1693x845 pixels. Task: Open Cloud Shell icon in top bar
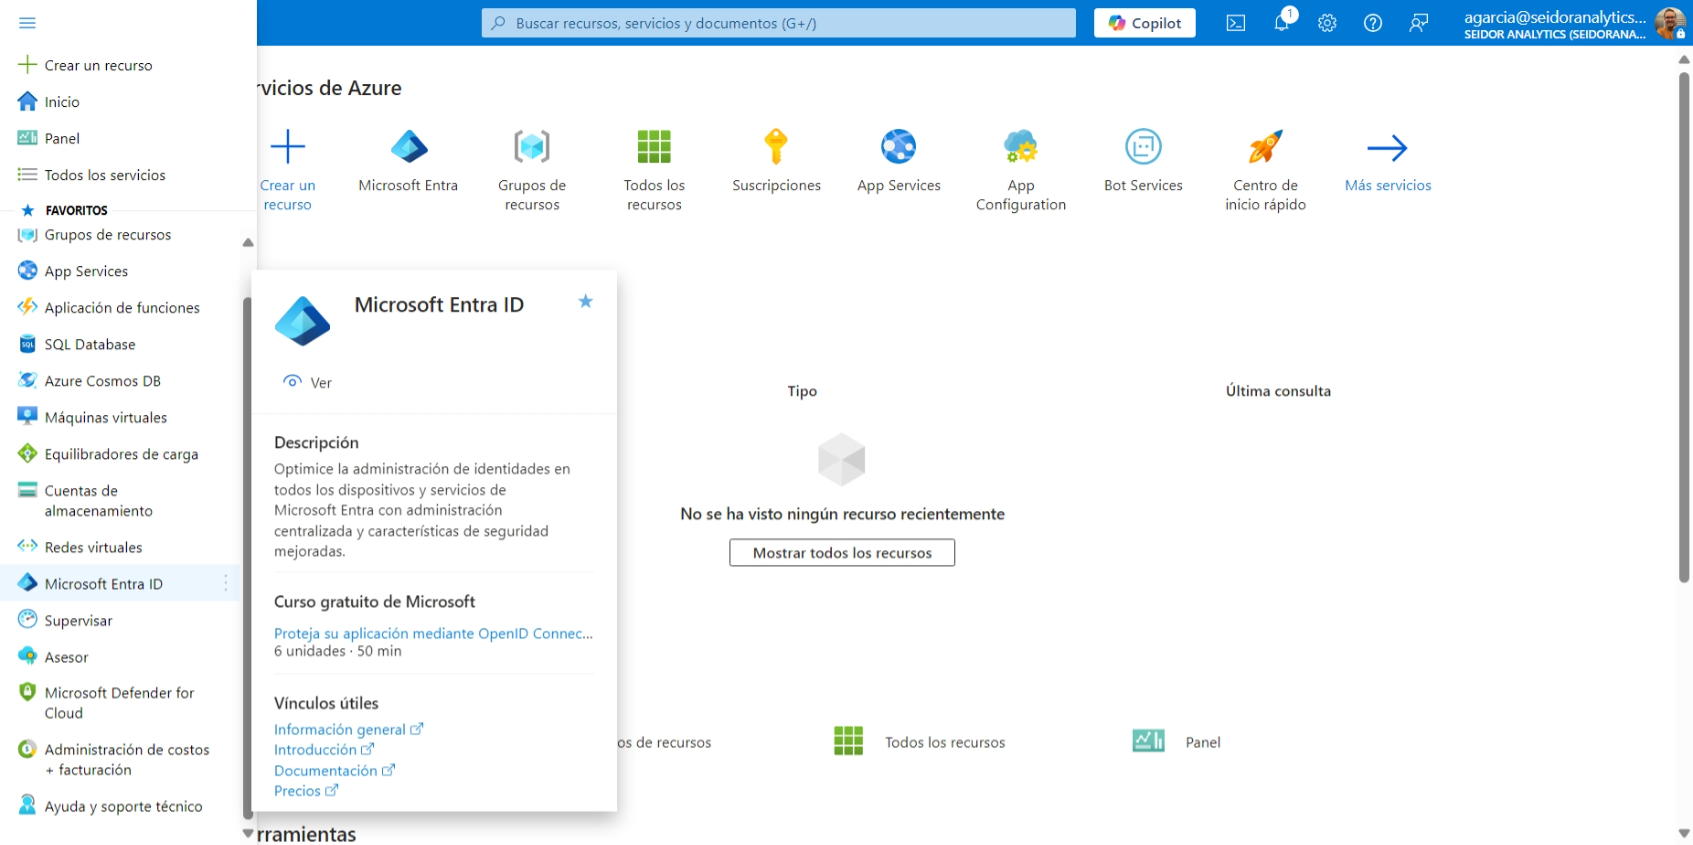[1235, 23]
